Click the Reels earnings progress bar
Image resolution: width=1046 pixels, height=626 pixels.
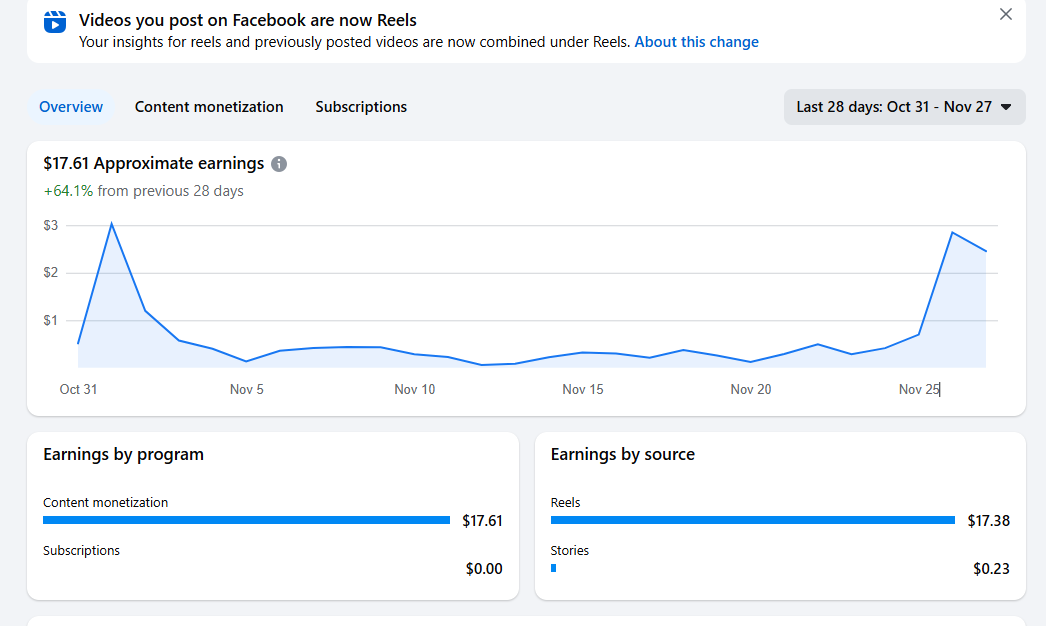pos(752,520)
